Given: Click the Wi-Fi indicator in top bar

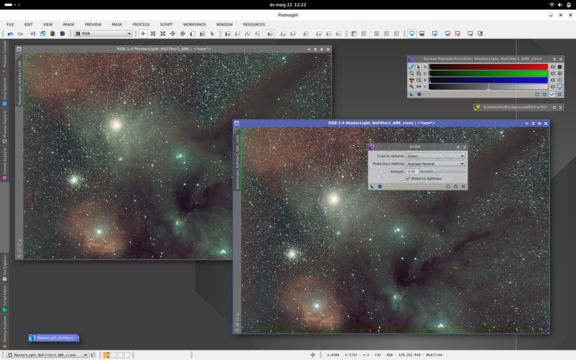Looking at the screenshot, I should [x=552, y=5].
